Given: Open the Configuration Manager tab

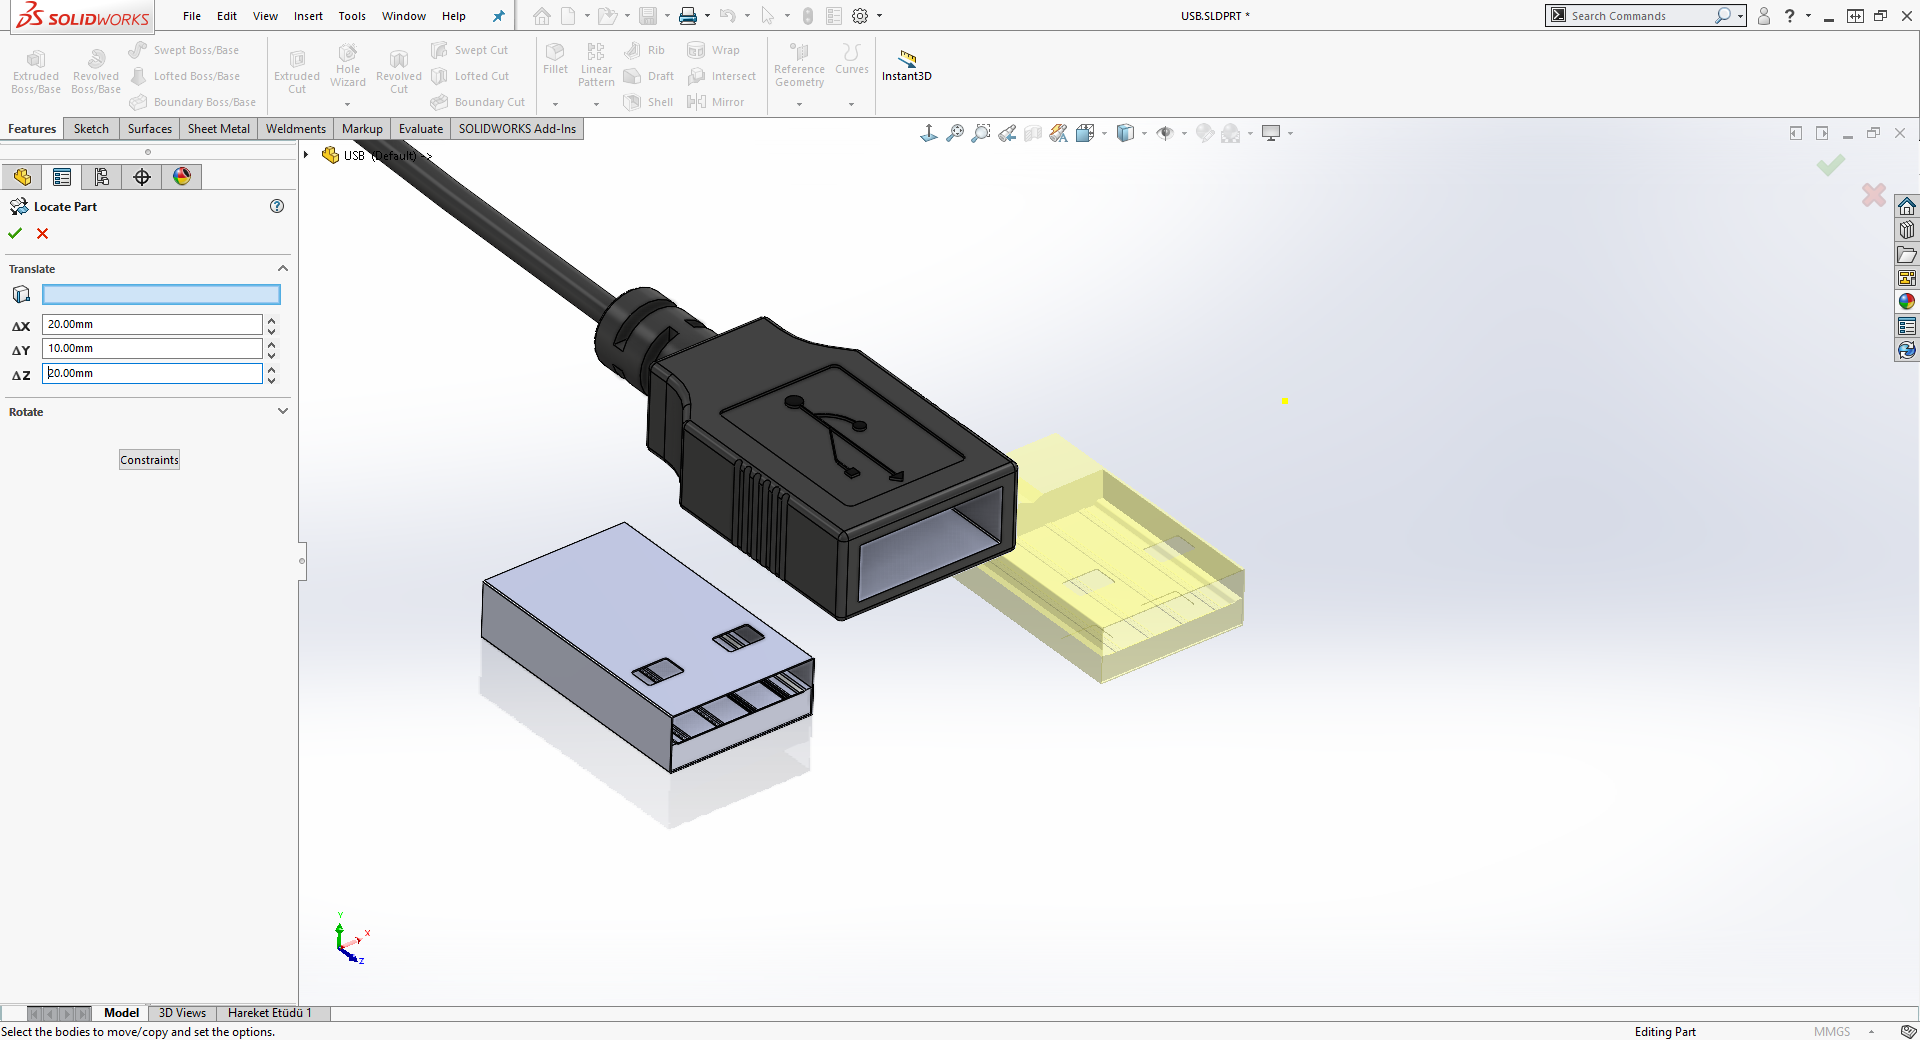Looking at the screenshot, I should pos(100,176).
